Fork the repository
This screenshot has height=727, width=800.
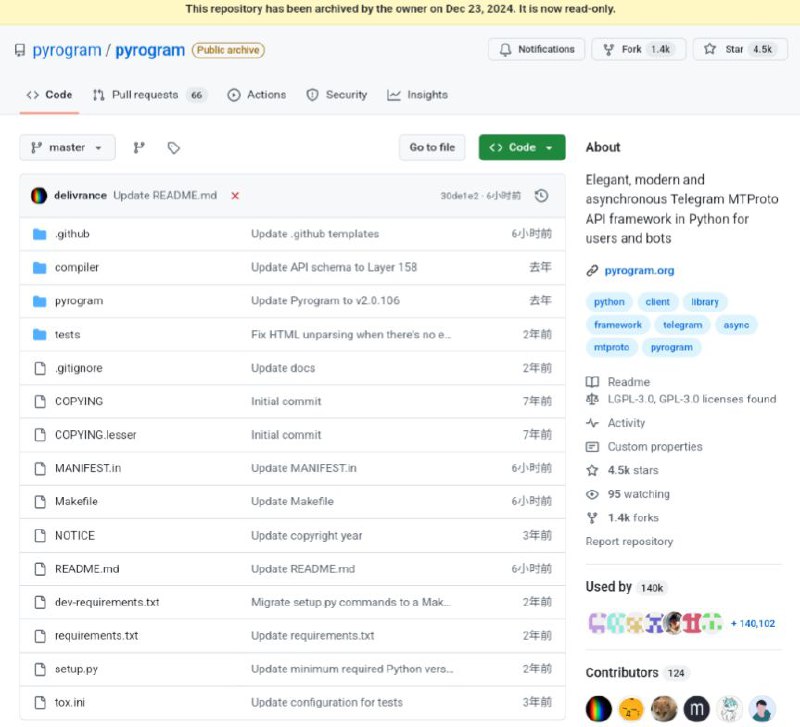point(638,49)
